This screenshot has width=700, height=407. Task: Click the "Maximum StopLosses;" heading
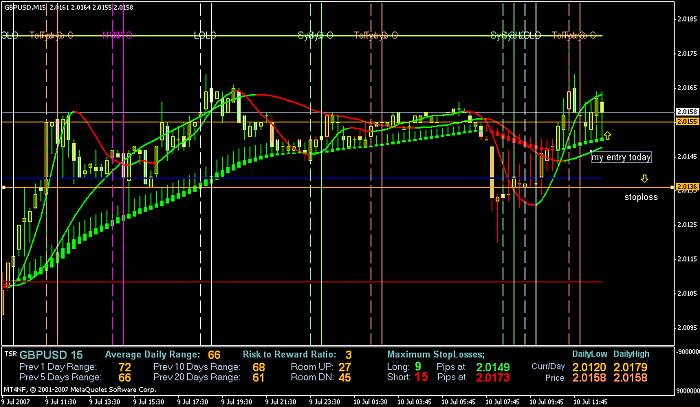coord(436,355)
